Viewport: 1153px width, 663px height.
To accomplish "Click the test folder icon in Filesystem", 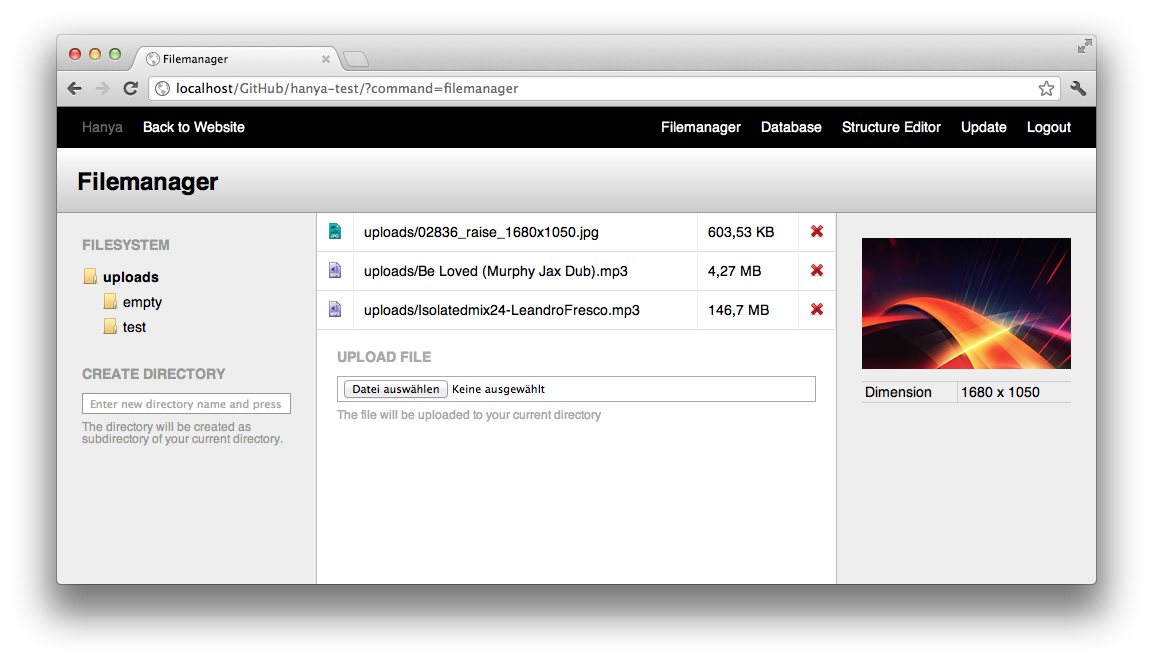I will click(111, 326).
